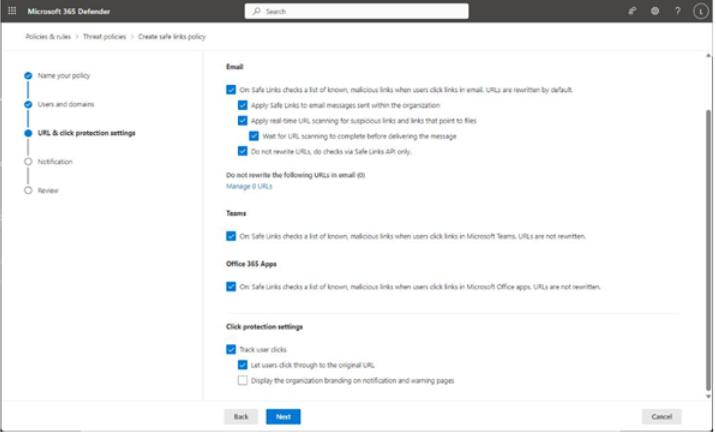Viewport: 716px width, 436px height.
Task: Click the Back button
Action: pyautogui.click(x=241, y=416)
